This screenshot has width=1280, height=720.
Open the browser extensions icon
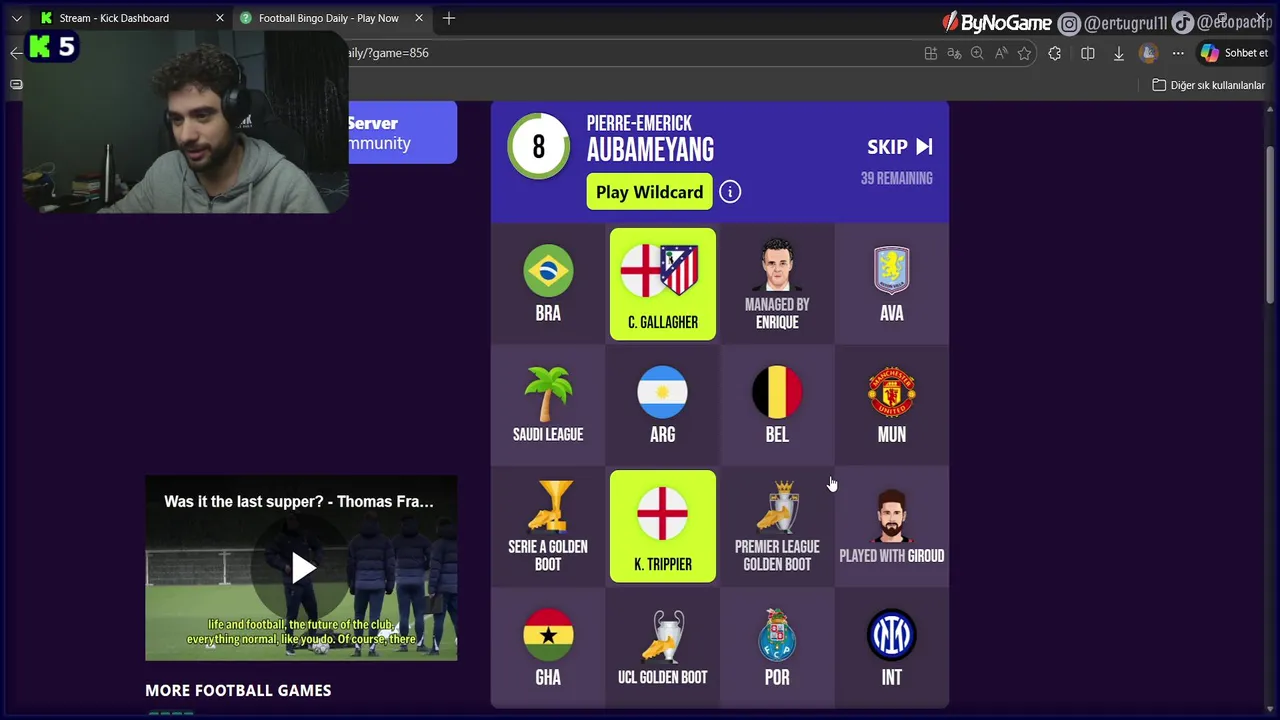point(1055,53)
